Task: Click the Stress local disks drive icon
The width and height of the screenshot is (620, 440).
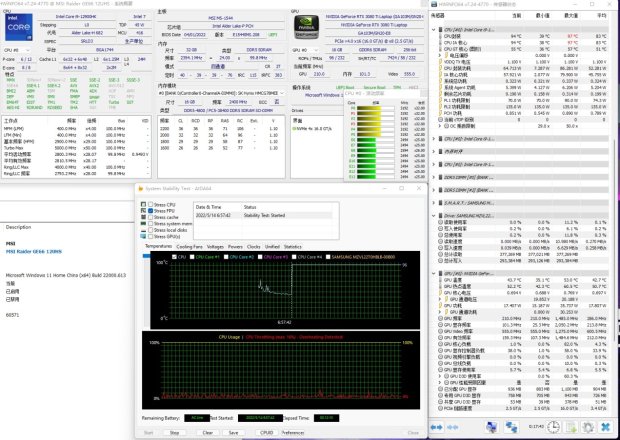Action: 143,230
